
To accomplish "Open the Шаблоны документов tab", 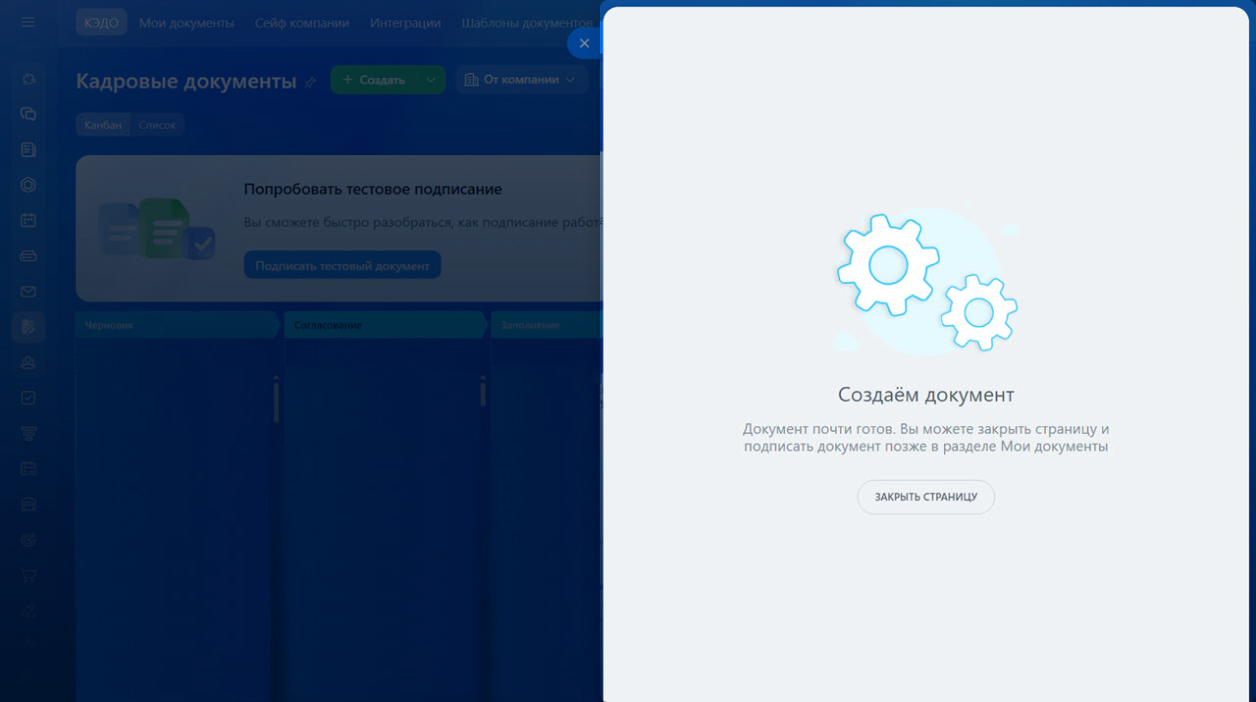I will point(527,22).
